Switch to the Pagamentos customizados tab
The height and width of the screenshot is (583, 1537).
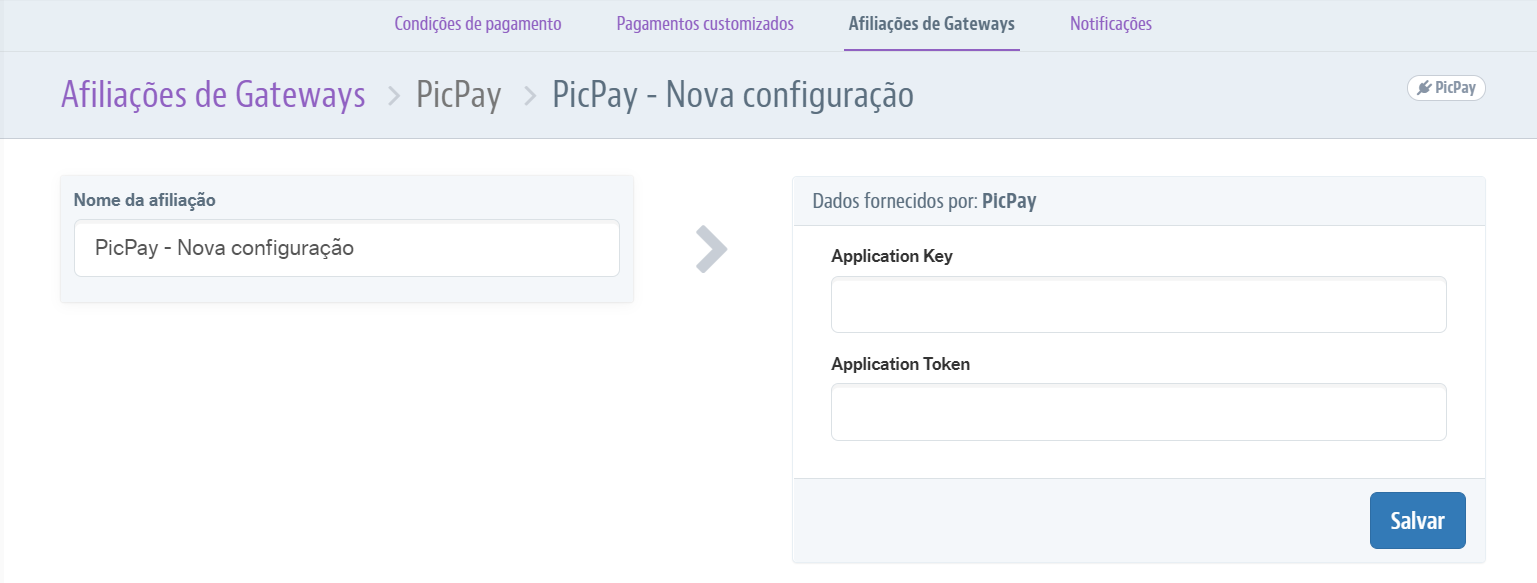705,24
